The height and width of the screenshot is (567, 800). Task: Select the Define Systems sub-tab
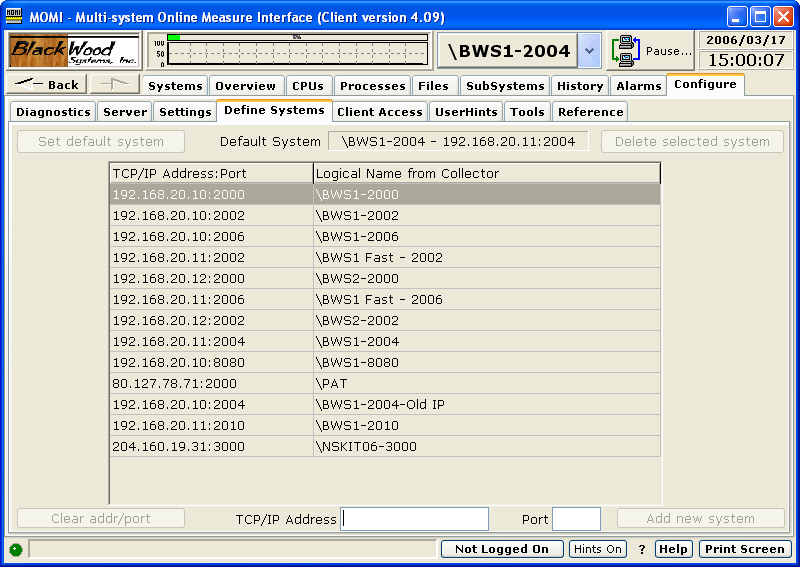coord(274,110)
